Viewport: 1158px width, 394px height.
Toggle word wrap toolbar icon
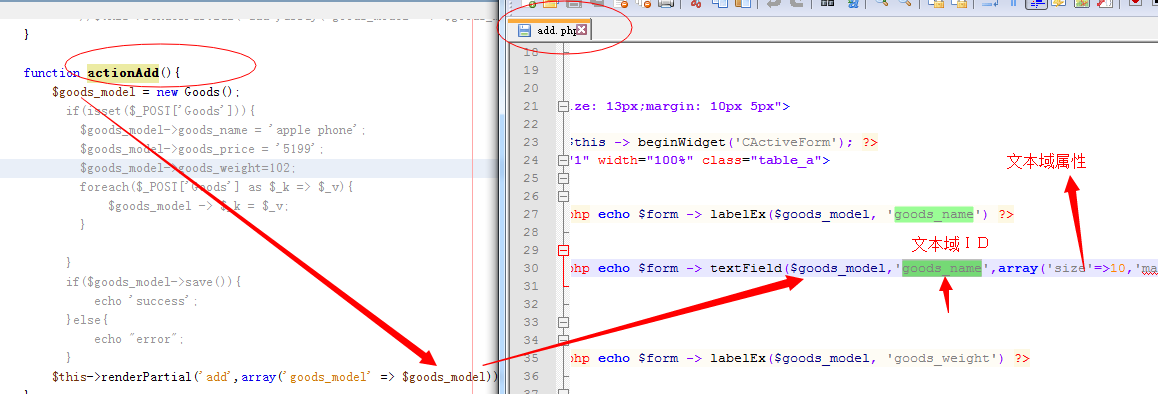[x=989, y=4]
